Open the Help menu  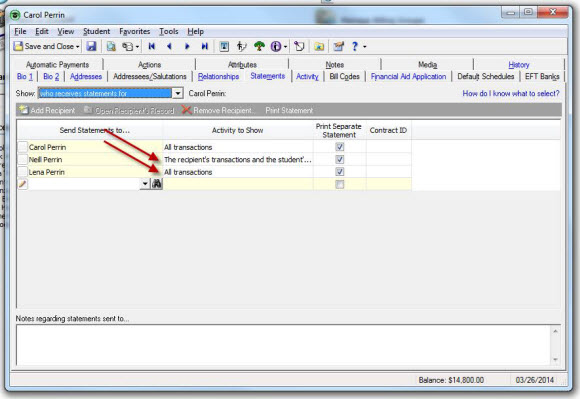pos(195,31)
